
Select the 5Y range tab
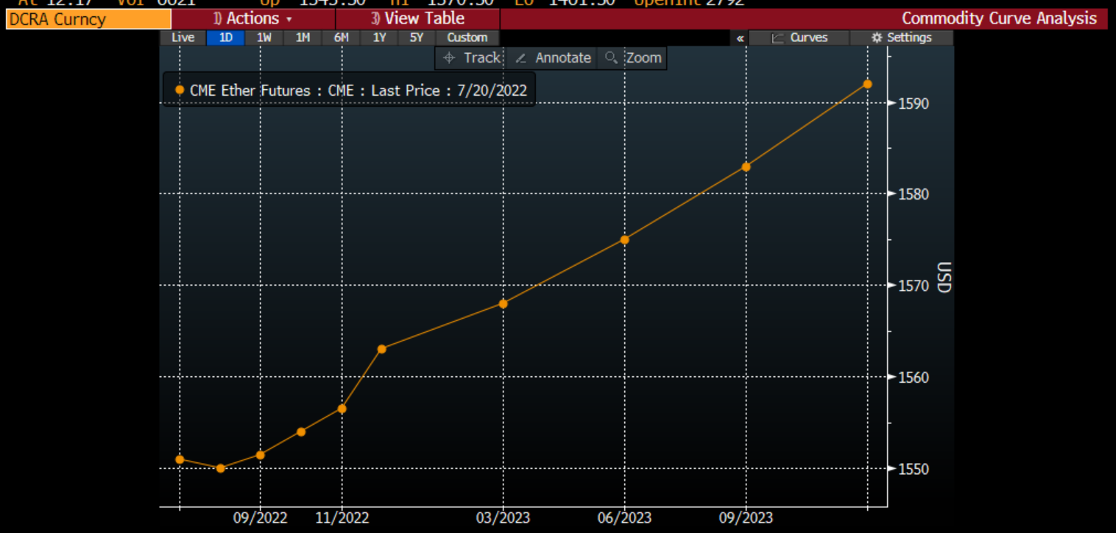[x=417, y=37]
